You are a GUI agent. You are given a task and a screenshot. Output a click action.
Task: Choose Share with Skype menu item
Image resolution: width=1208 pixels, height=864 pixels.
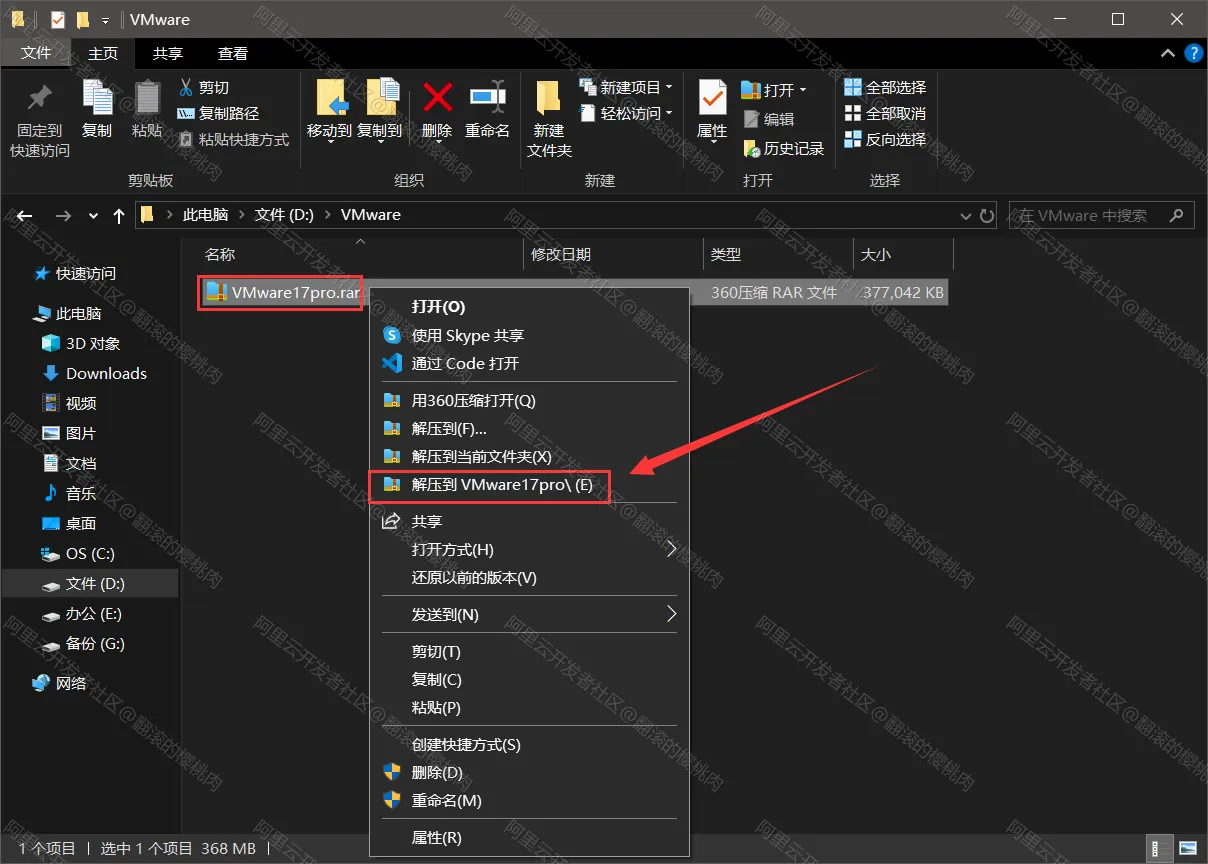point(530,335)
